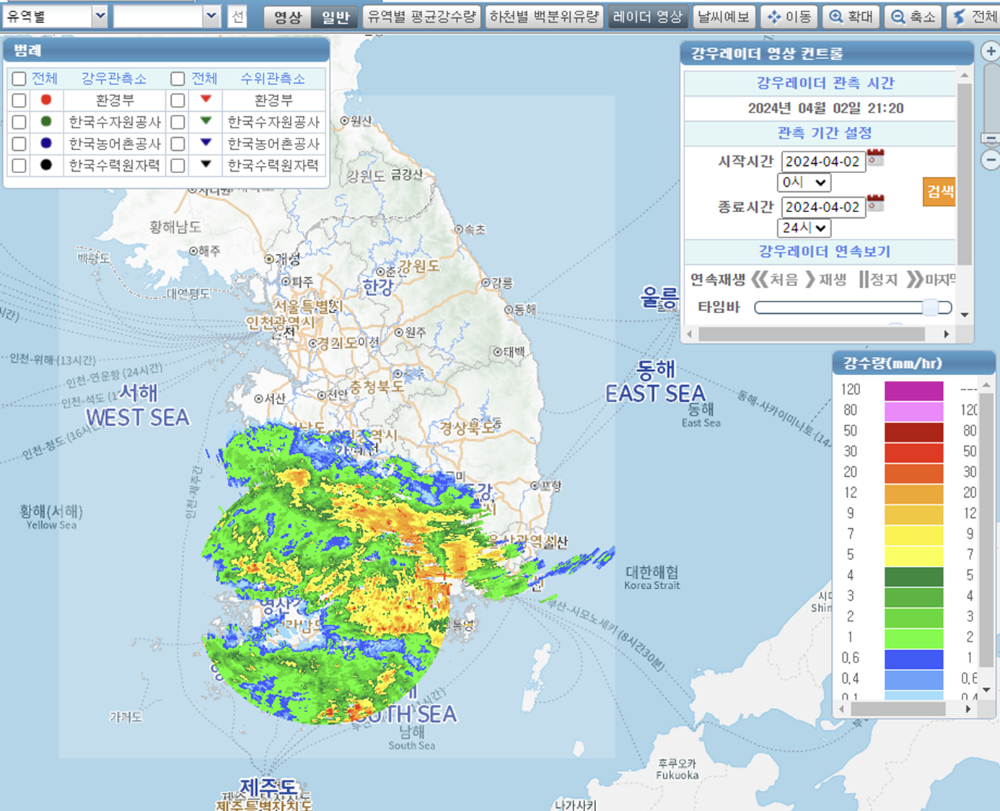Play radar animation with 재생
This screenshot has height=811, width=1000.
pyautogui.click(x=825, y=279)
